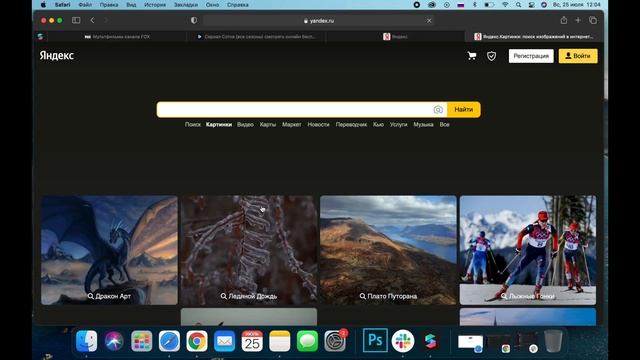The image size is (640, 360).
Task: Open Messages from the dock
Action: click(x=307, y=341)
